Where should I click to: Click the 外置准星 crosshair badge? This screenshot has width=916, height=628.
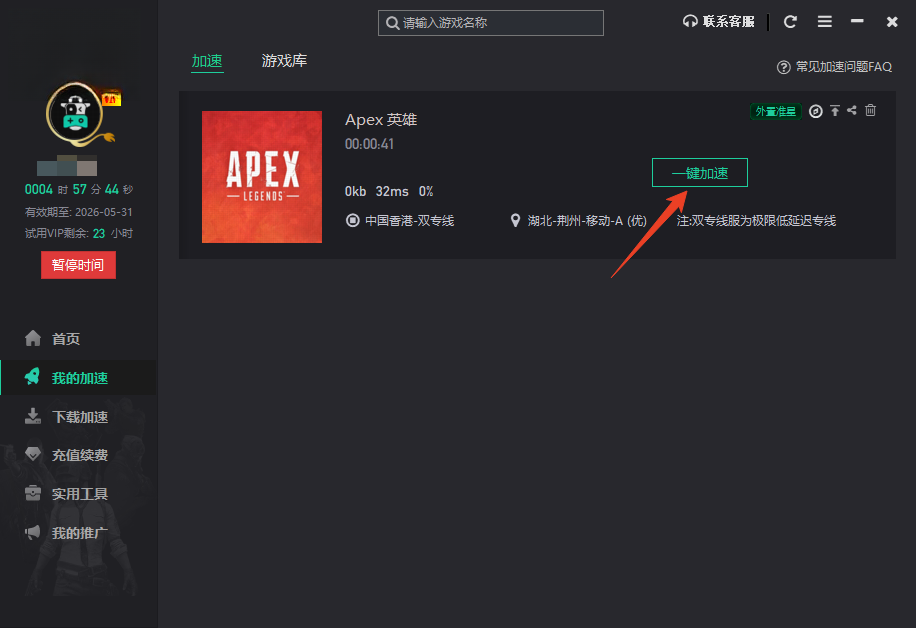[775, 111]
